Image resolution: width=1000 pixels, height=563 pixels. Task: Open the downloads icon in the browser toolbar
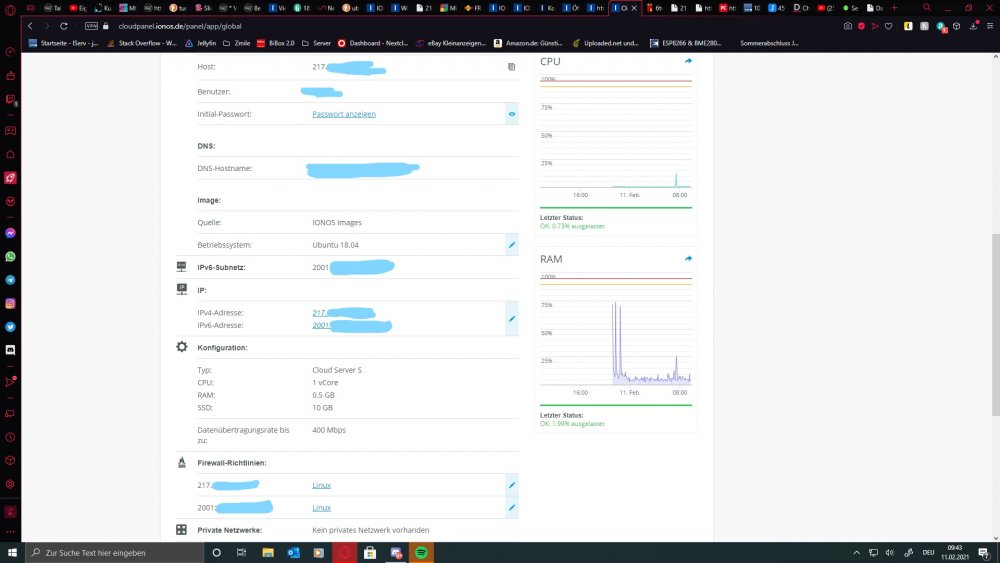974,26
